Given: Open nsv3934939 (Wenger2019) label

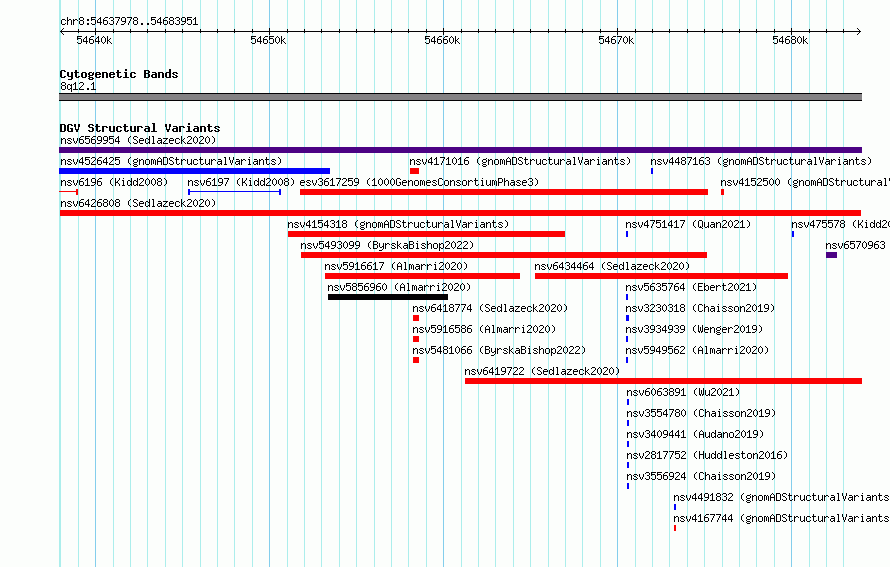Looking at the screenshot, I should pos(694,329).
